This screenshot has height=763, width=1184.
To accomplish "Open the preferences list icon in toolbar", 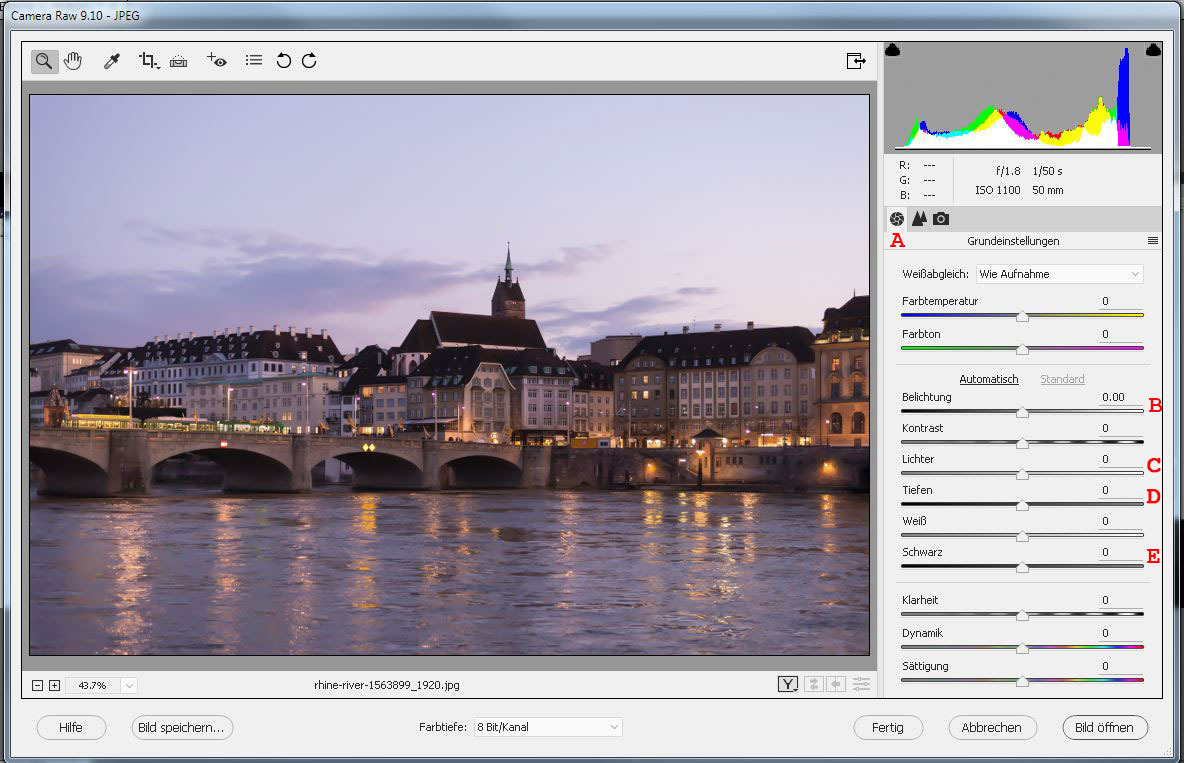I will 254,61.
